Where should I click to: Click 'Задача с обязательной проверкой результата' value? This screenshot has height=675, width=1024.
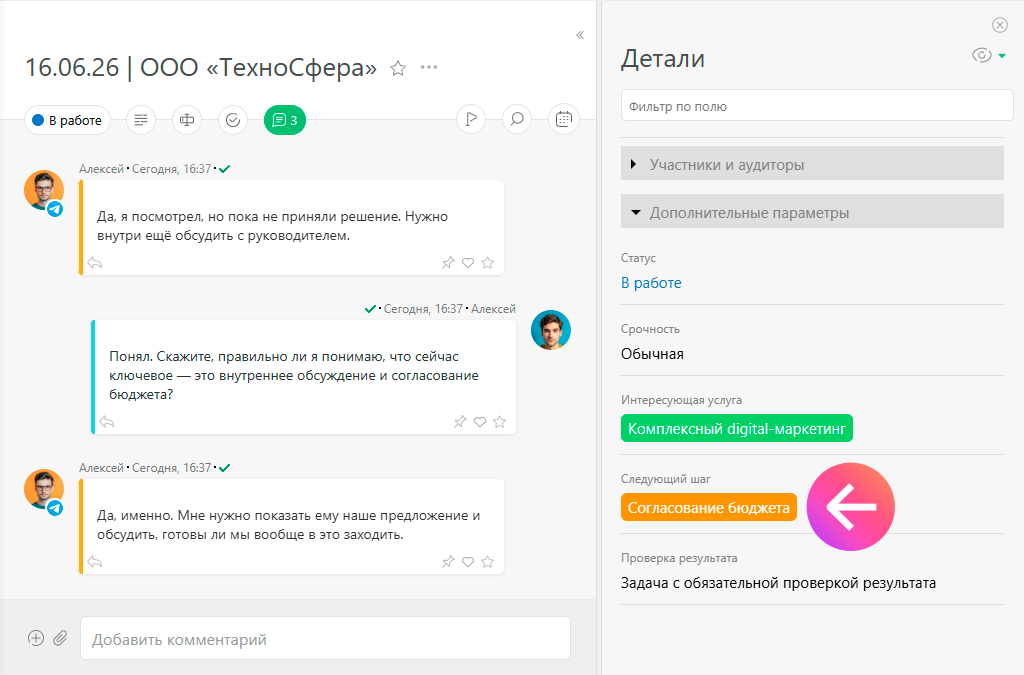click(778, 583)
